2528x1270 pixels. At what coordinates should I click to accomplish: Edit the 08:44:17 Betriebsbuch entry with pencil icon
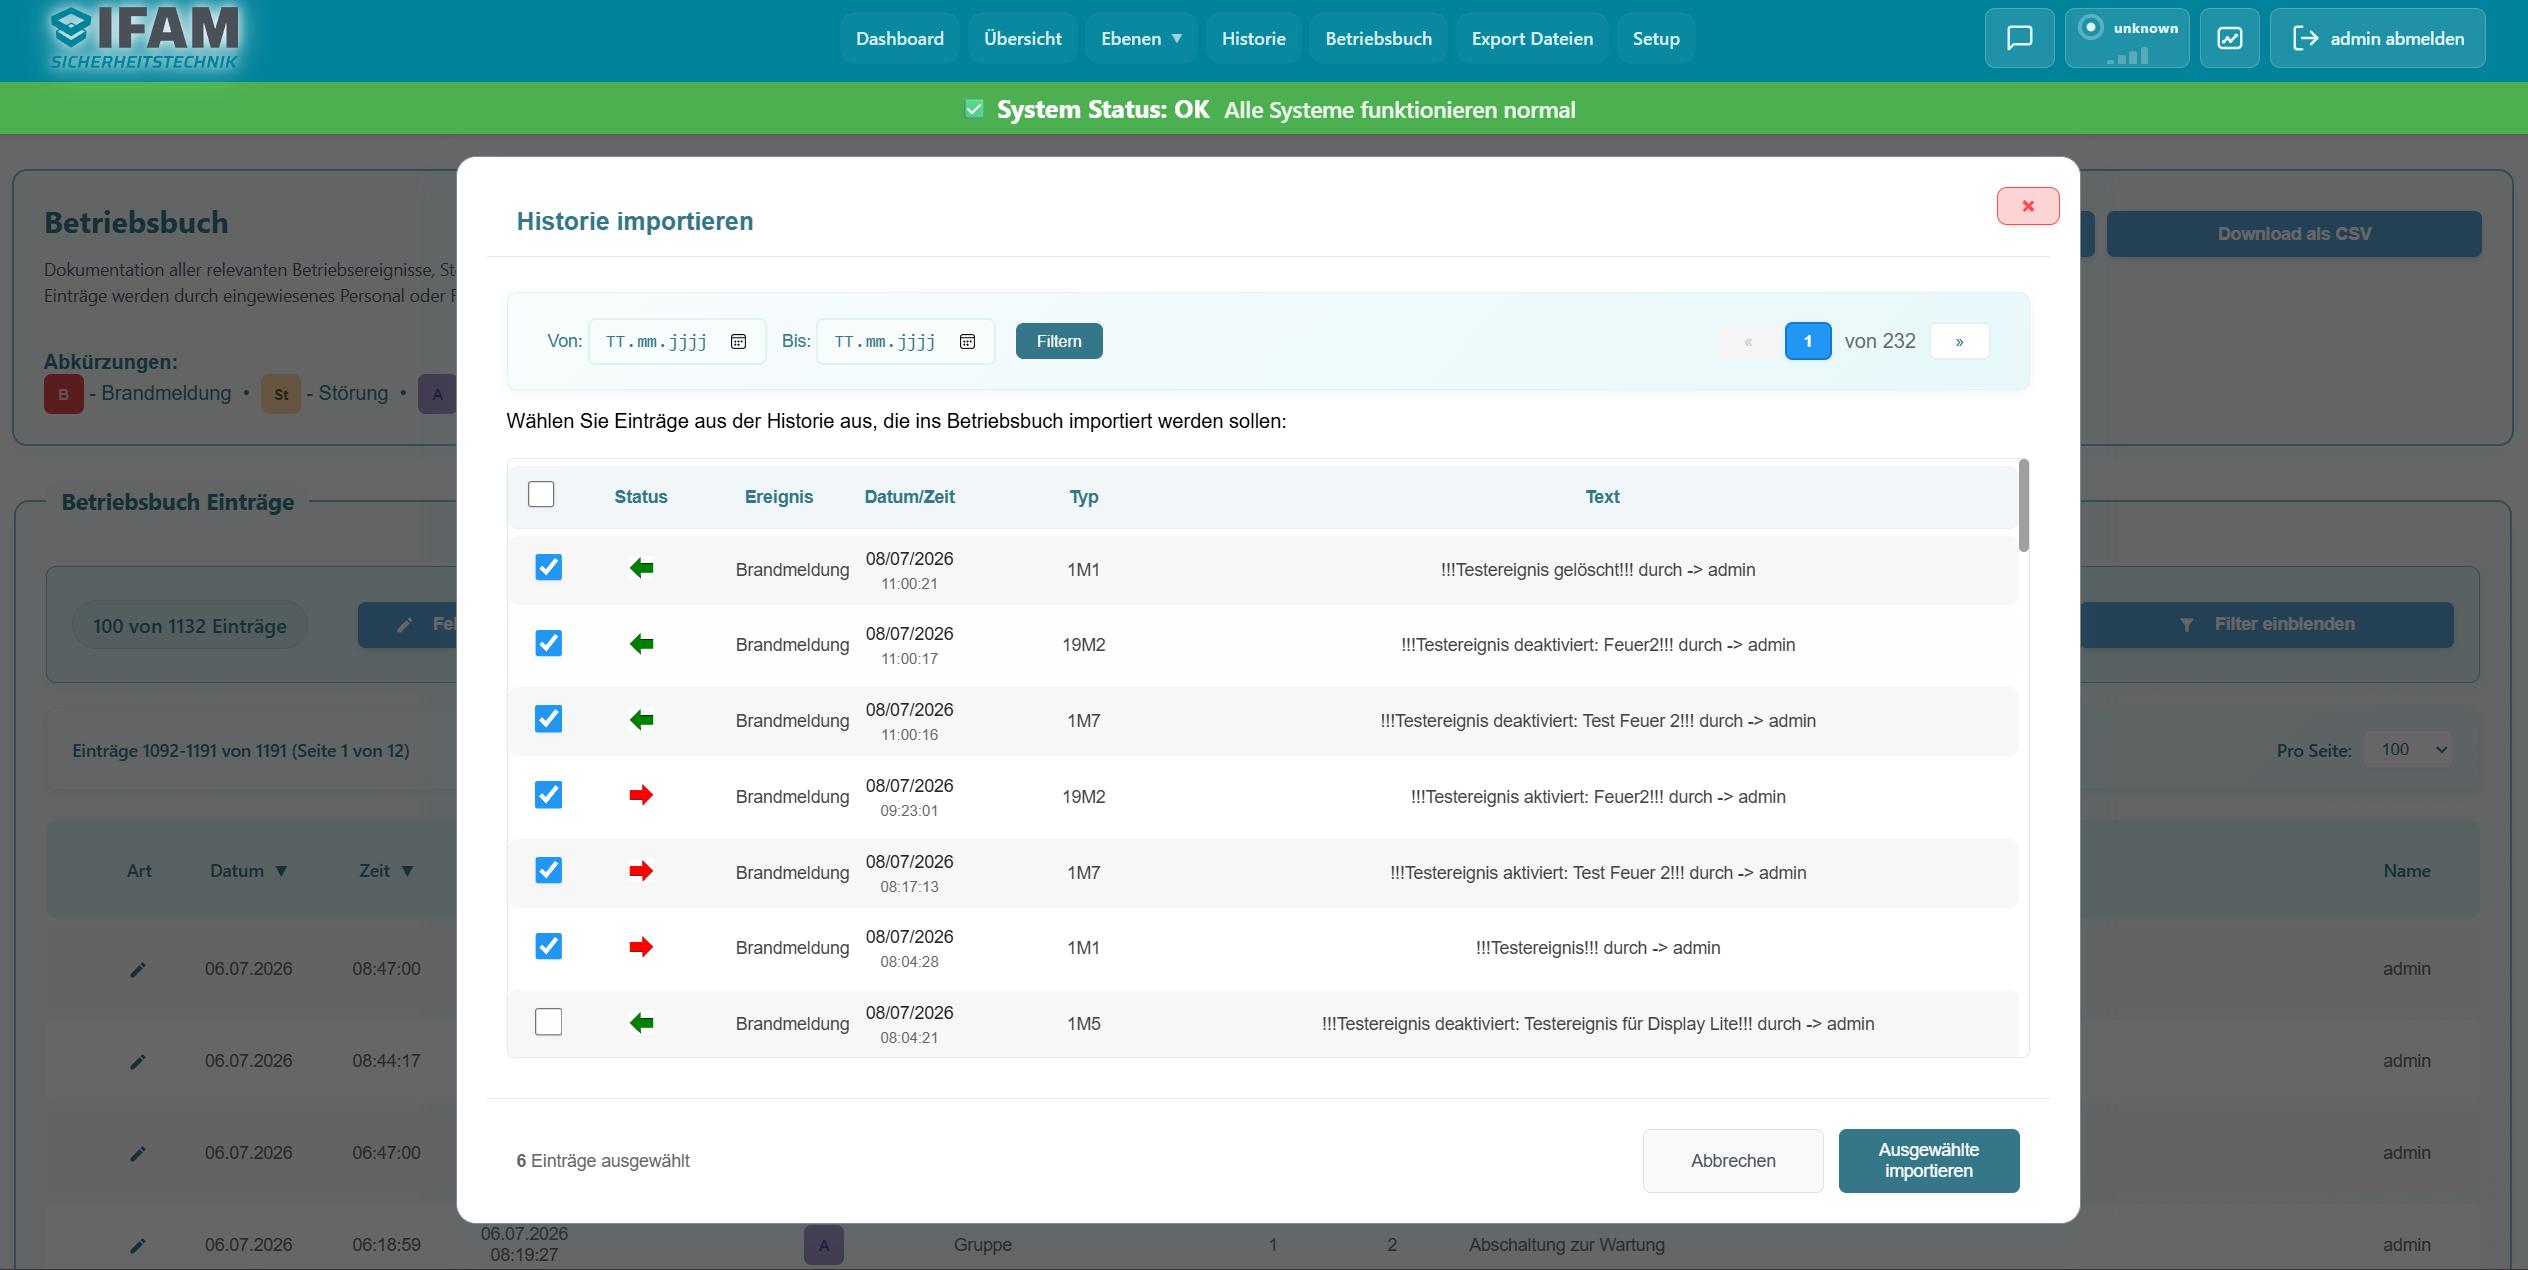pyautogui.click(x=138, y=1062)
